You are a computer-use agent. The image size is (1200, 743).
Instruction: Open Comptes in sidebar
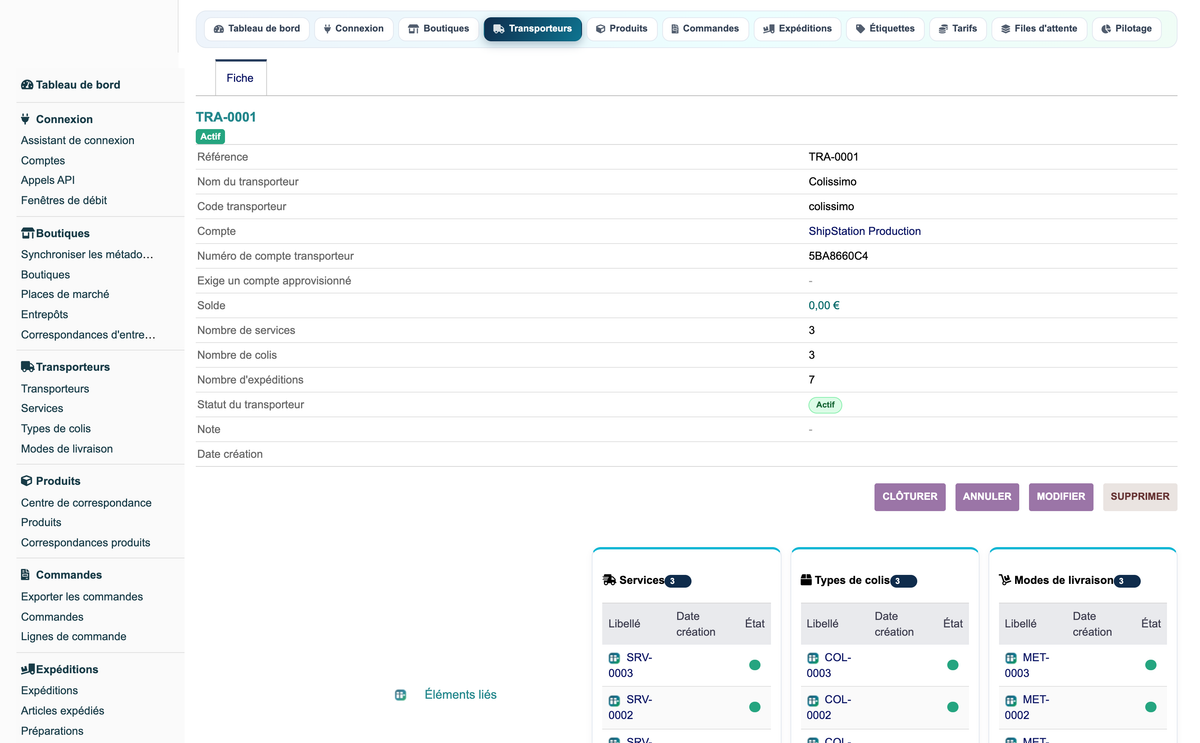[43, 161]
